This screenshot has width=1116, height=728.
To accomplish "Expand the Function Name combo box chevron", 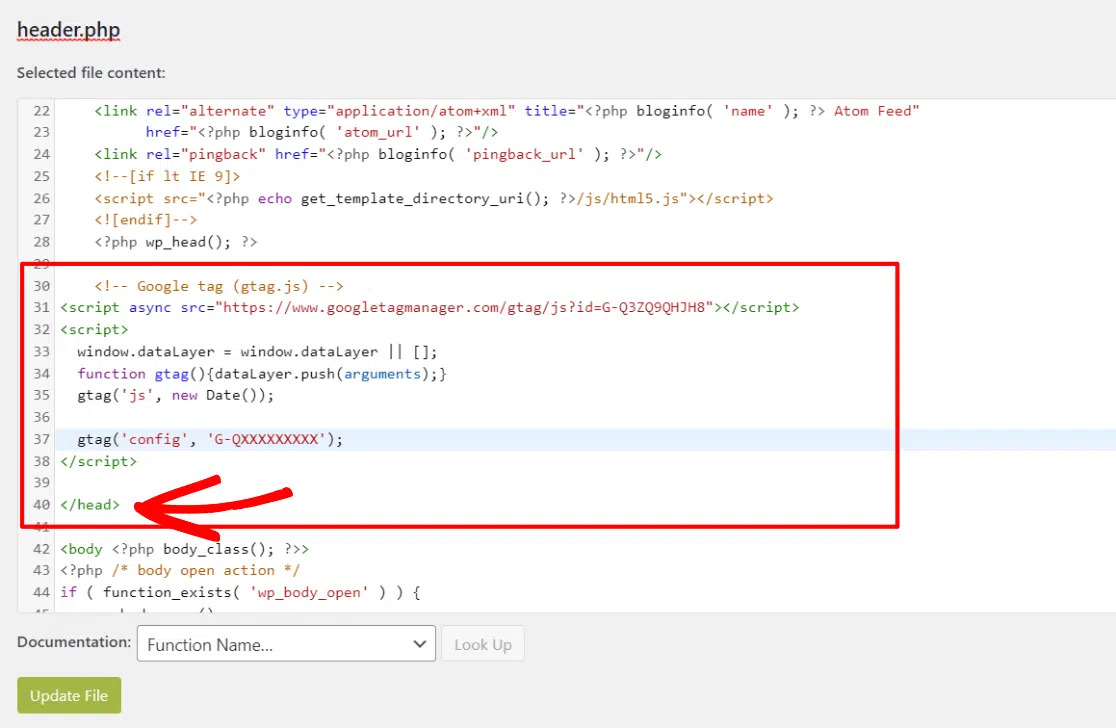I will click(x=420, y=644).
